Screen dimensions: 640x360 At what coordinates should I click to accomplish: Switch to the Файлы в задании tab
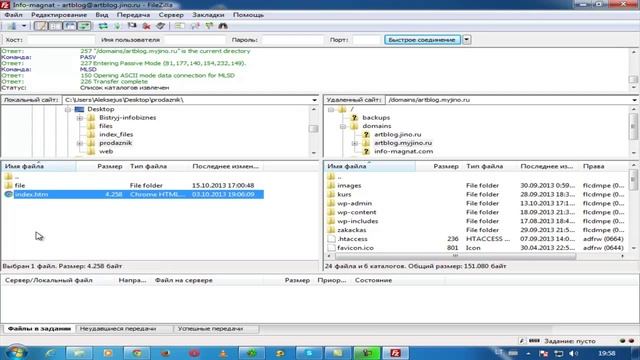39,329
